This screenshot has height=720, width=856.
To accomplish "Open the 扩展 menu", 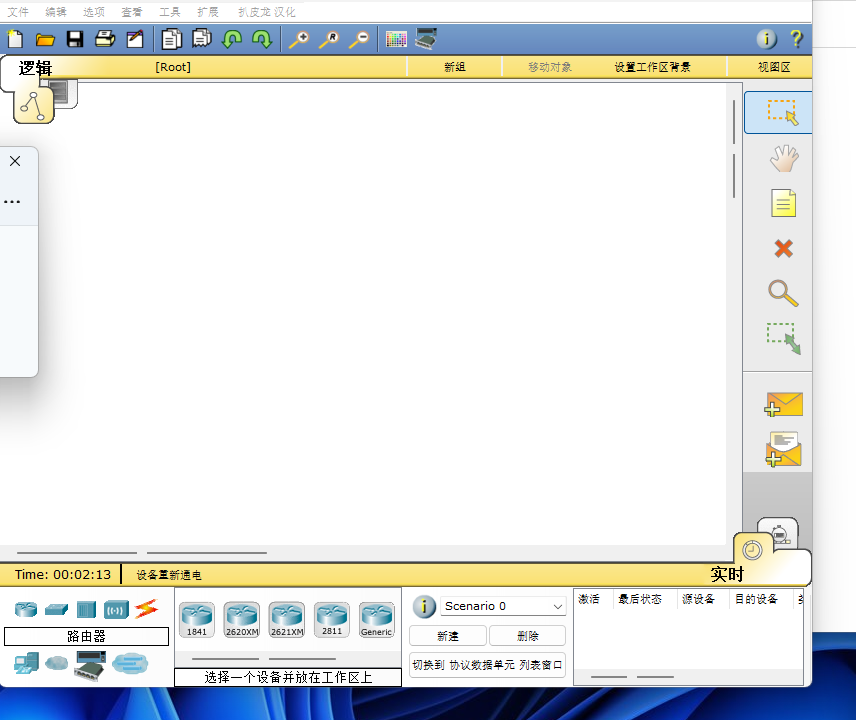I will pyautogui.click(x=208, y=12).
